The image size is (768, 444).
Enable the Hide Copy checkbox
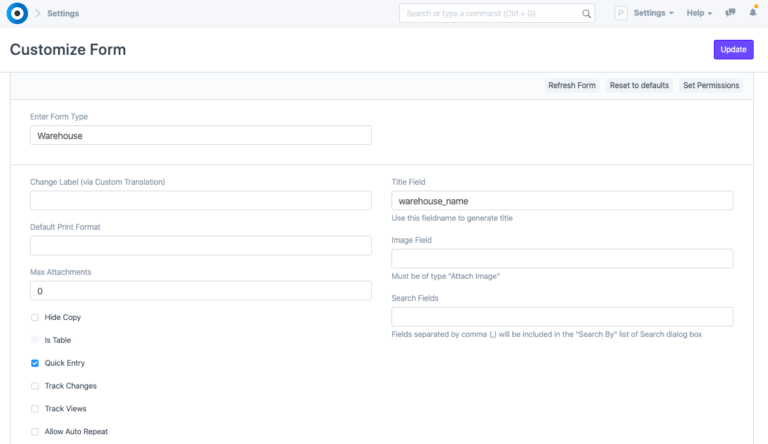[x=35, y=317]
